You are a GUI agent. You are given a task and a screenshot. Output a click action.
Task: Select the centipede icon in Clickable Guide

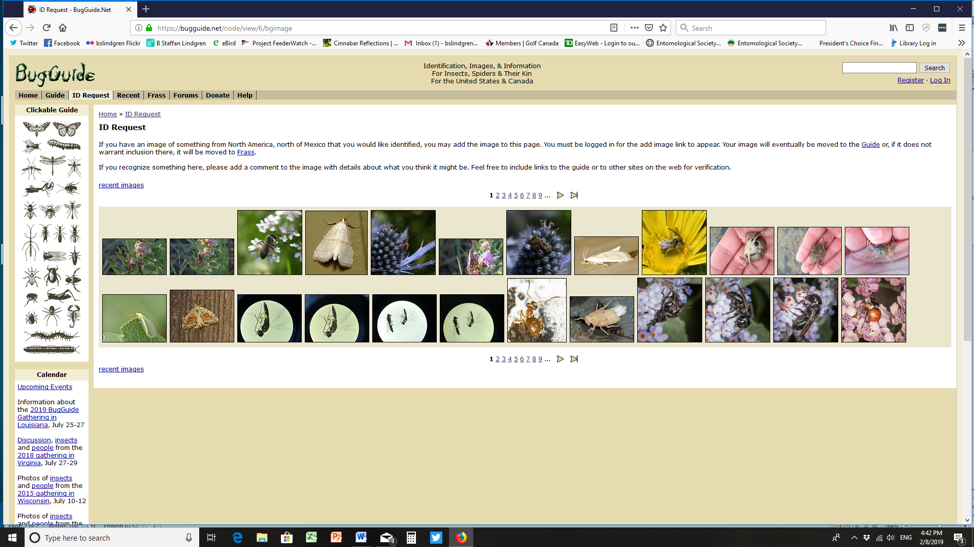tap(52, 336)
